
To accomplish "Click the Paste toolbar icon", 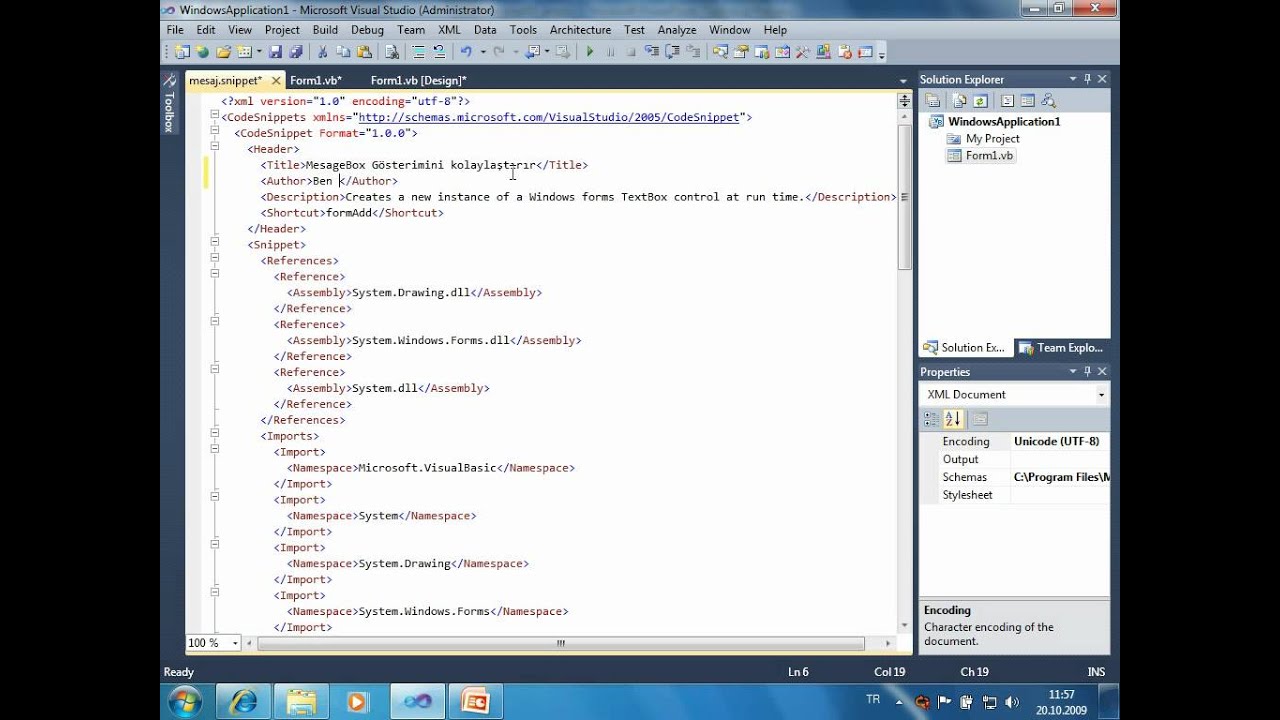I will [x=365, y=52].
